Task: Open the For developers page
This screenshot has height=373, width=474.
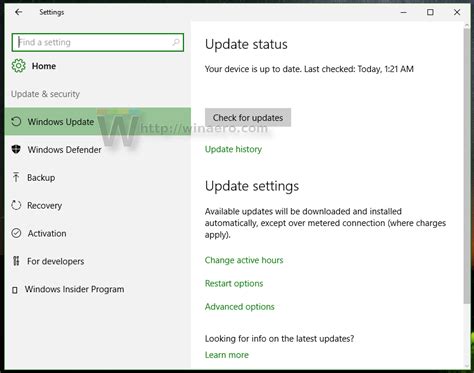Action: (x=98, y=261)
